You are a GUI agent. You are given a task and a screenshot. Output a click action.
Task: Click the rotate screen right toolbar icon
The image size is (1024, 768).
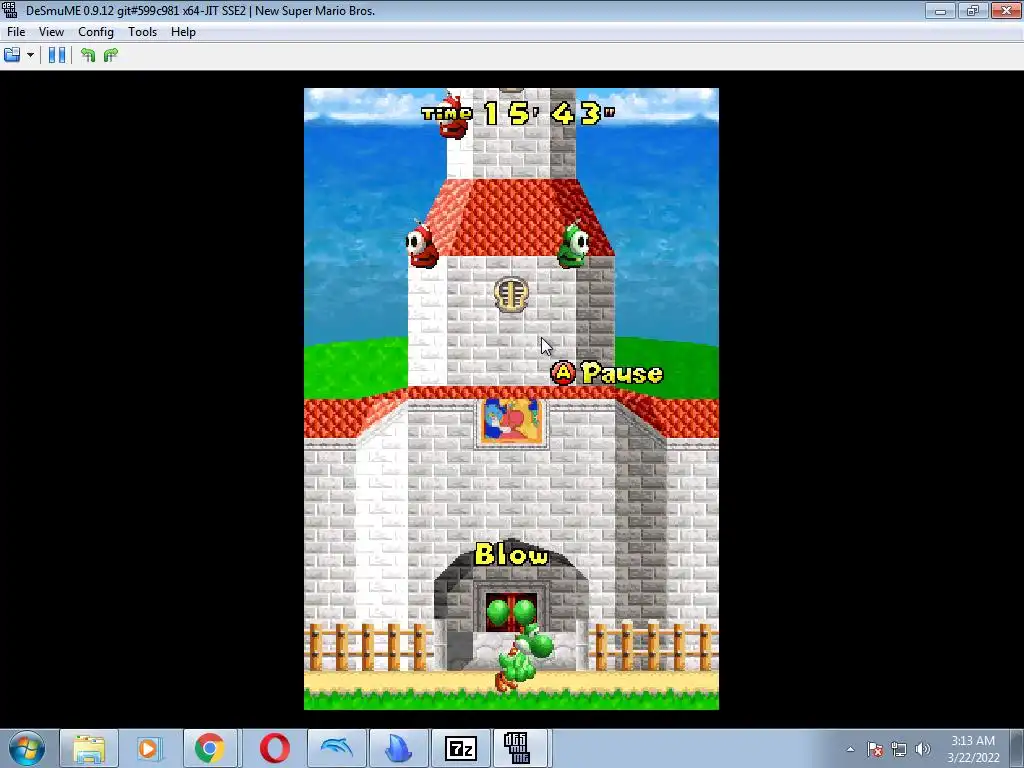click(x=110, y=56)
